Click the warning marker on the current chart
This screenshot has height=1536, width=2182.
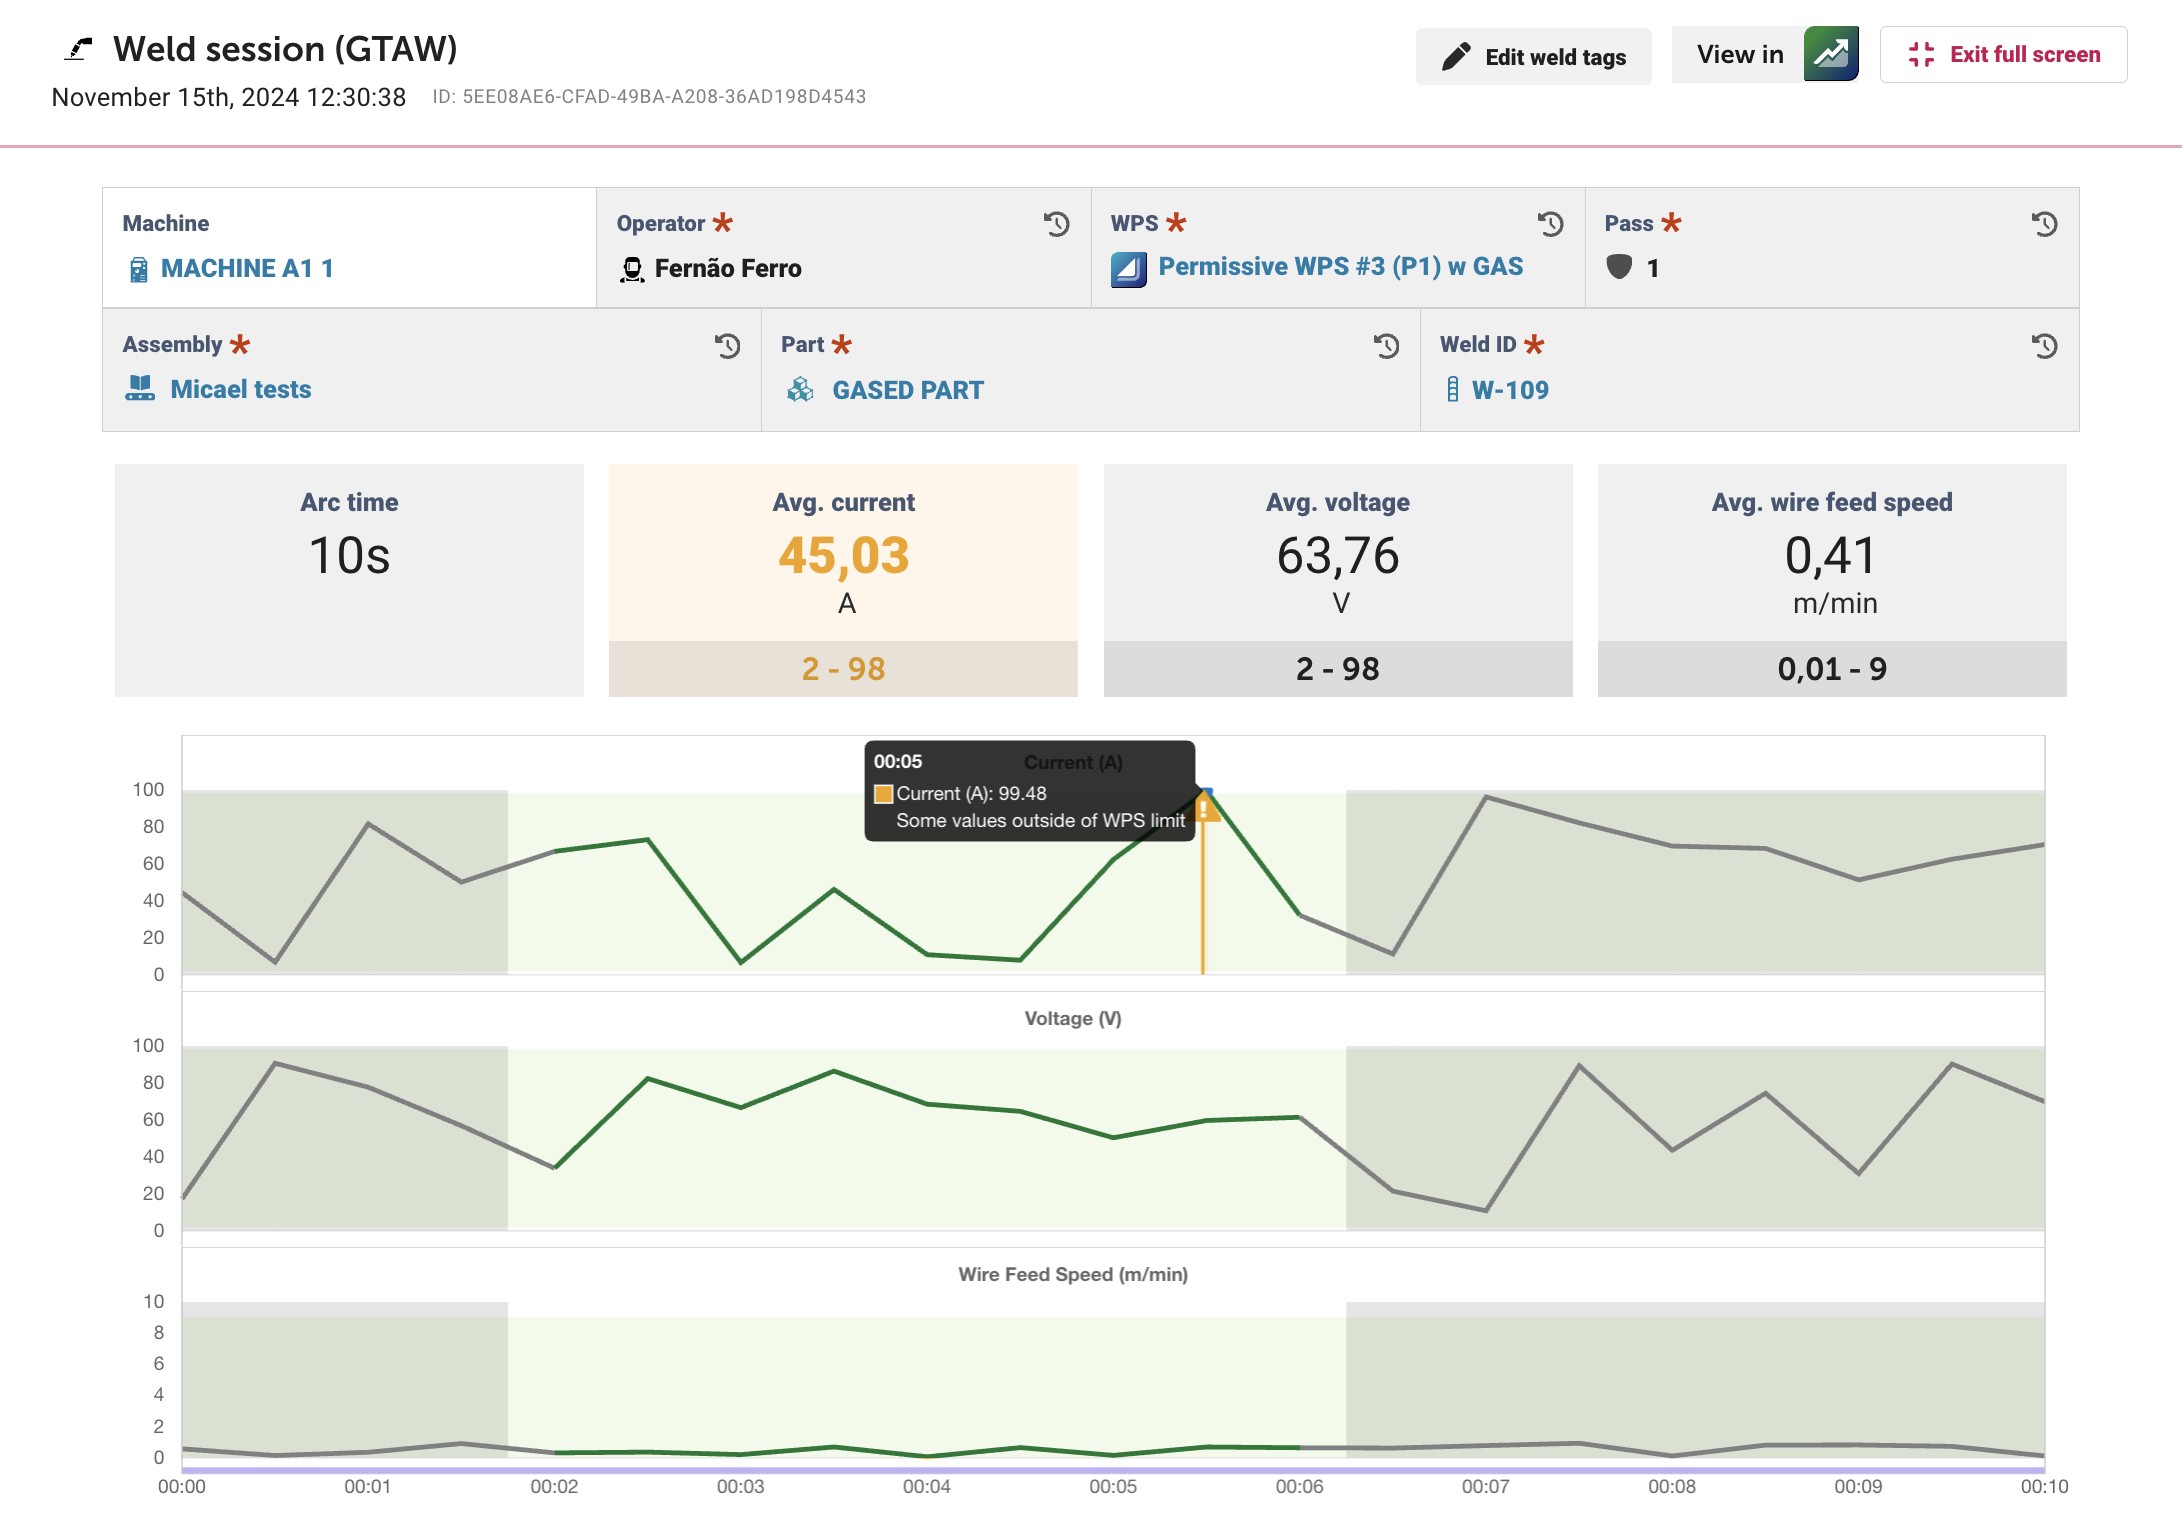1207,807
